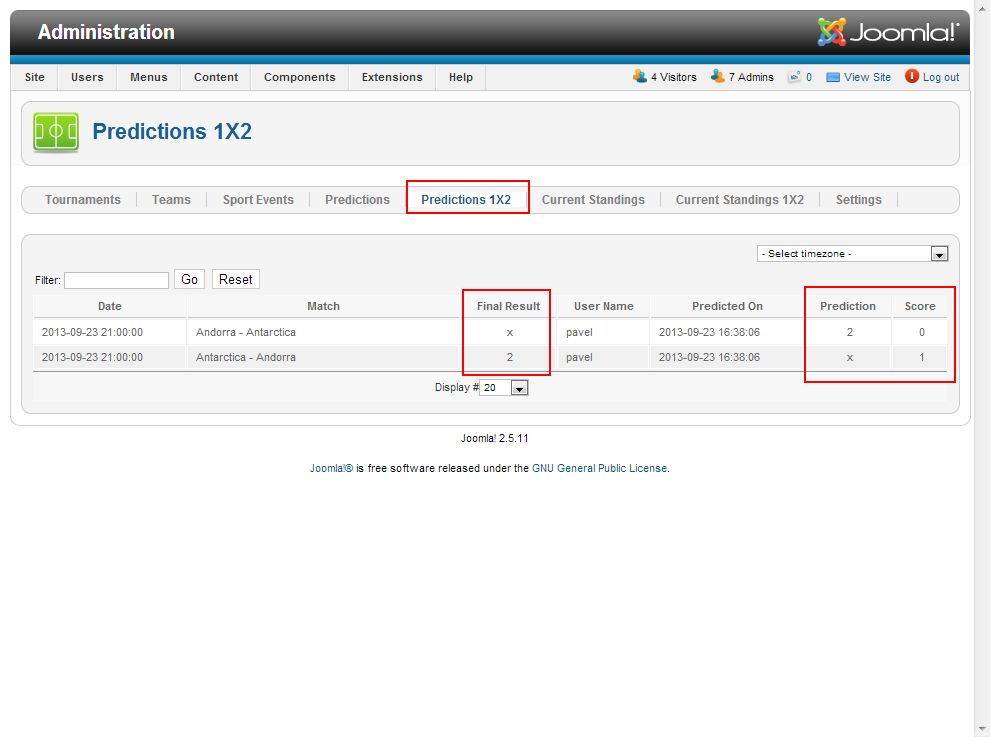Open the Menus menu
This screenshot has height=737, width=990.
click(149, 77)
